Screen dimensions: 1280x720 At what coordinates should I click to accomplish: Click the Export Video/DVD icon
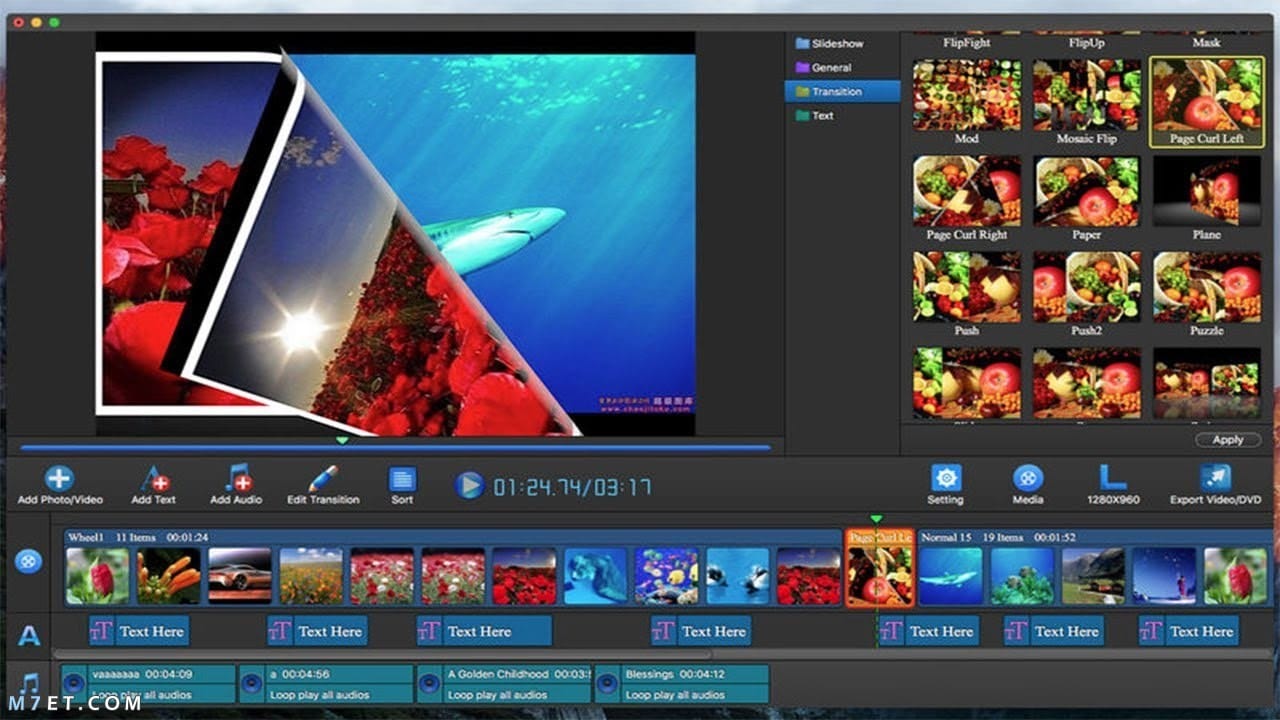tap(1215, 478)
